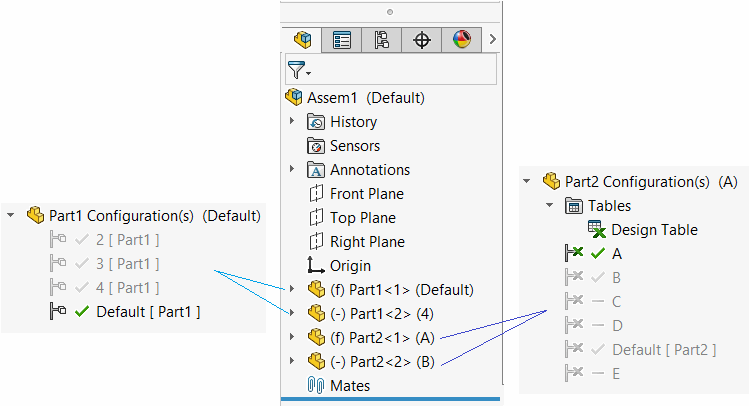Expand the History folder
The height and width of the screenshot is (406, 749).
292,121
